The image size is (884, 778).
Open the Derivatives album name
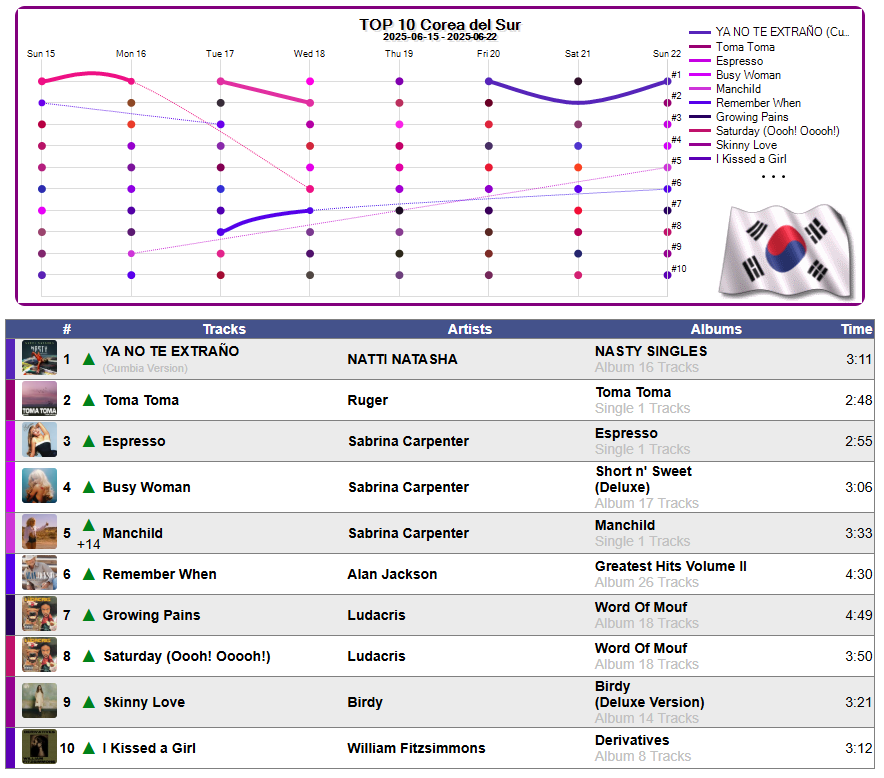pos(632,740)
